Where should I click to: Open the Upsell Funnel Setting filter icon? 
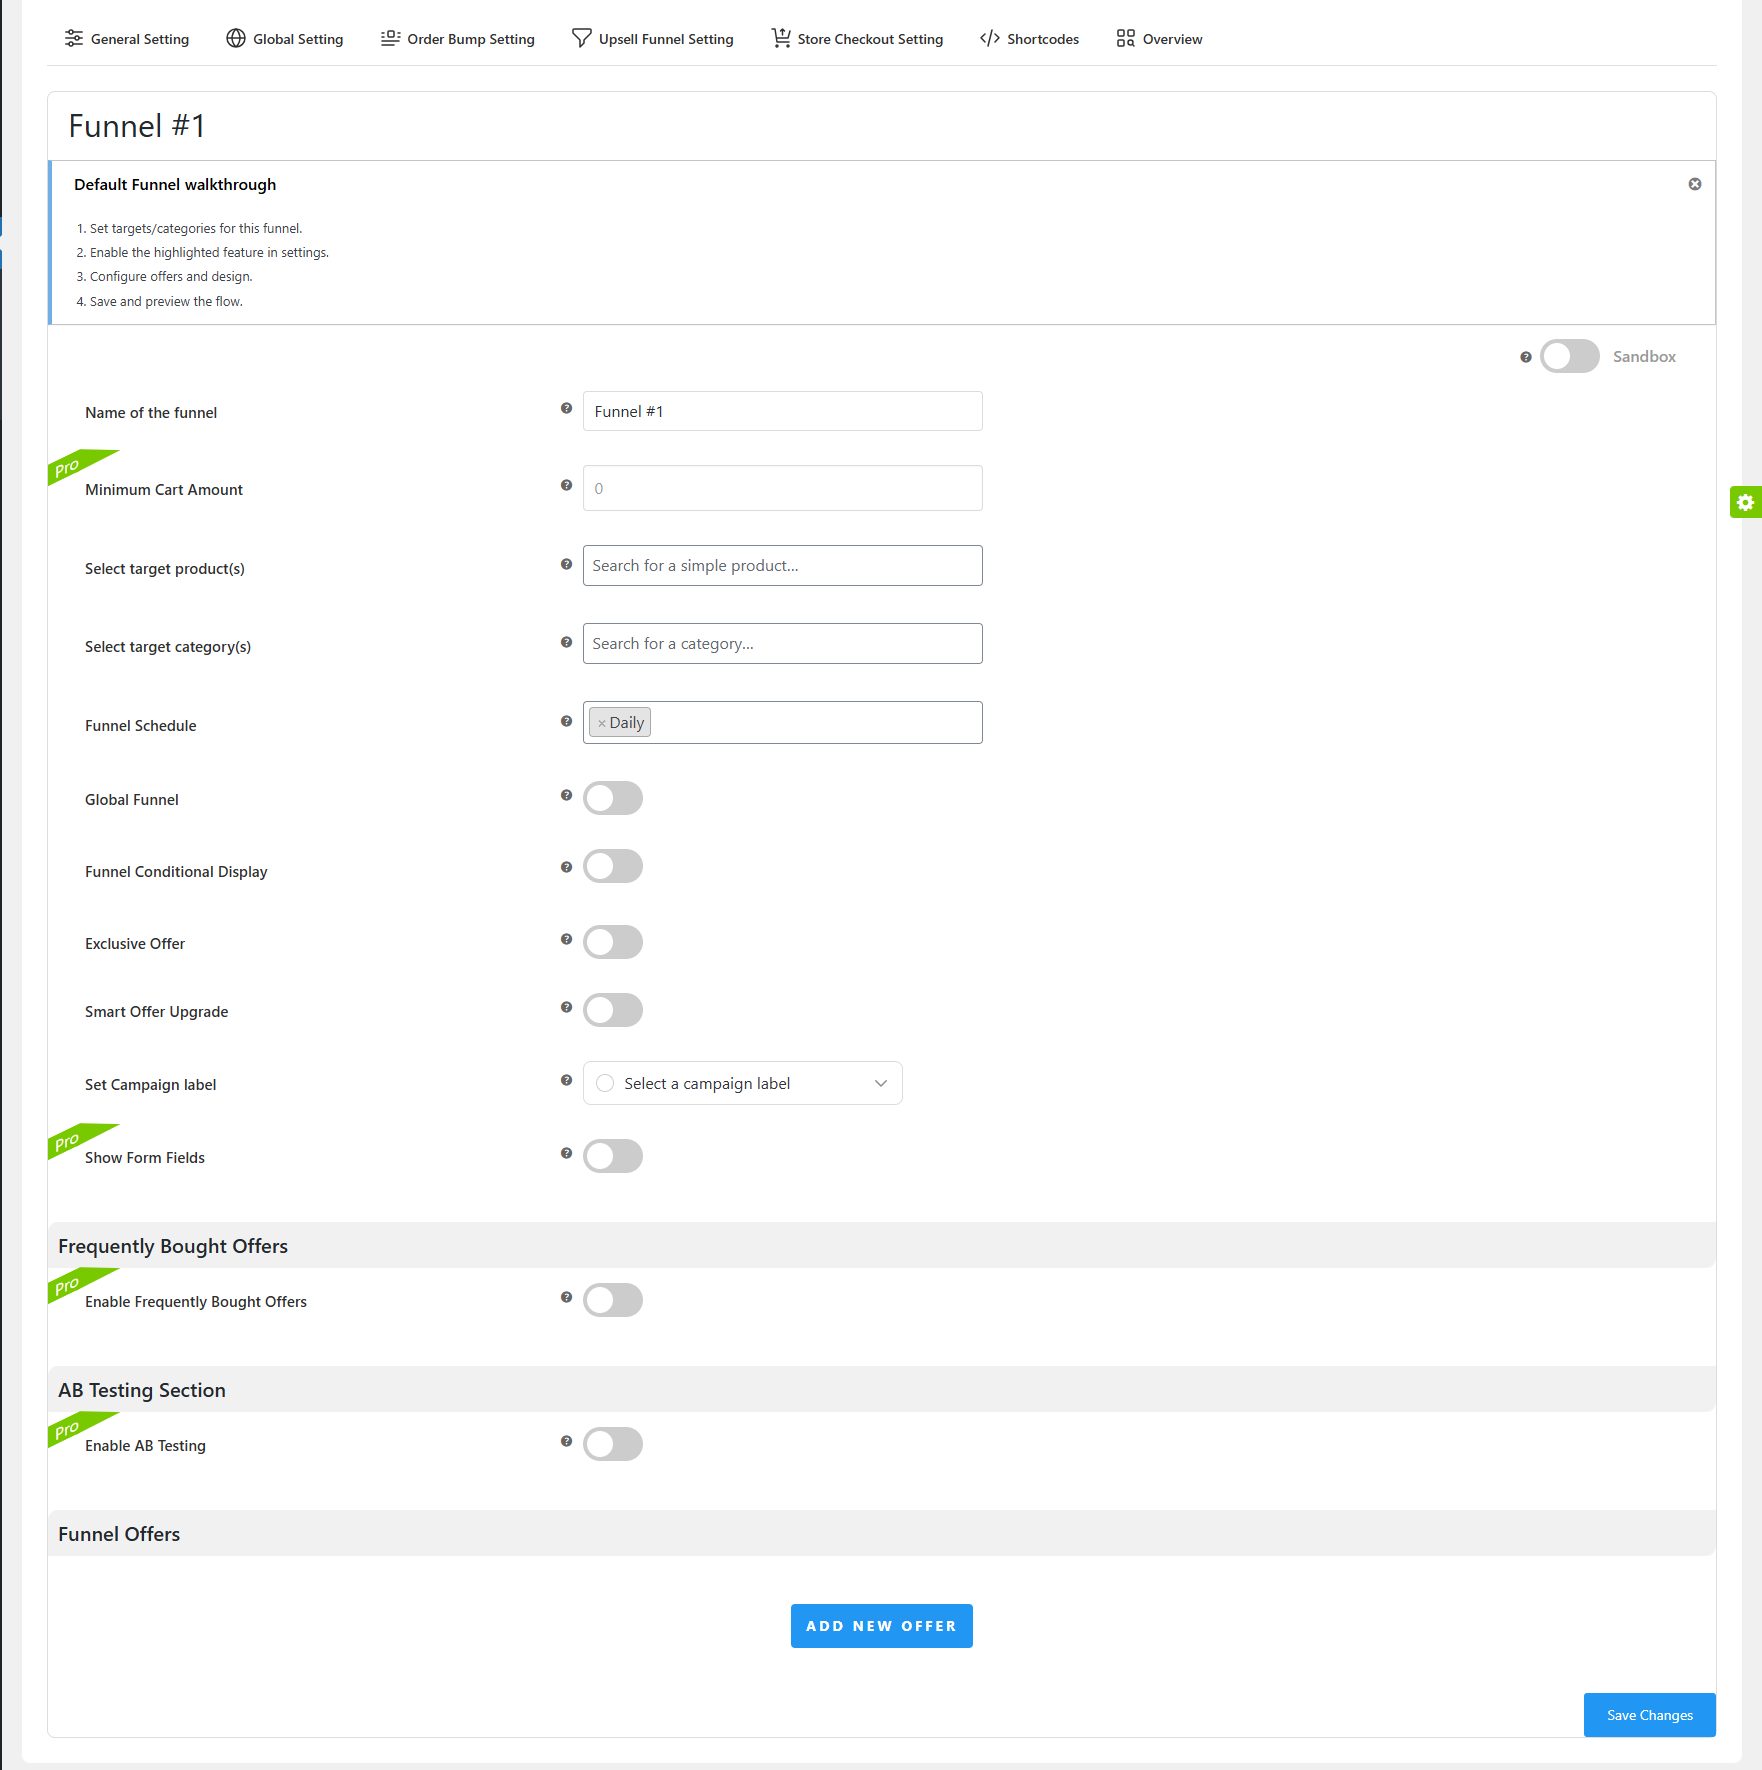[x=581, y=37]
